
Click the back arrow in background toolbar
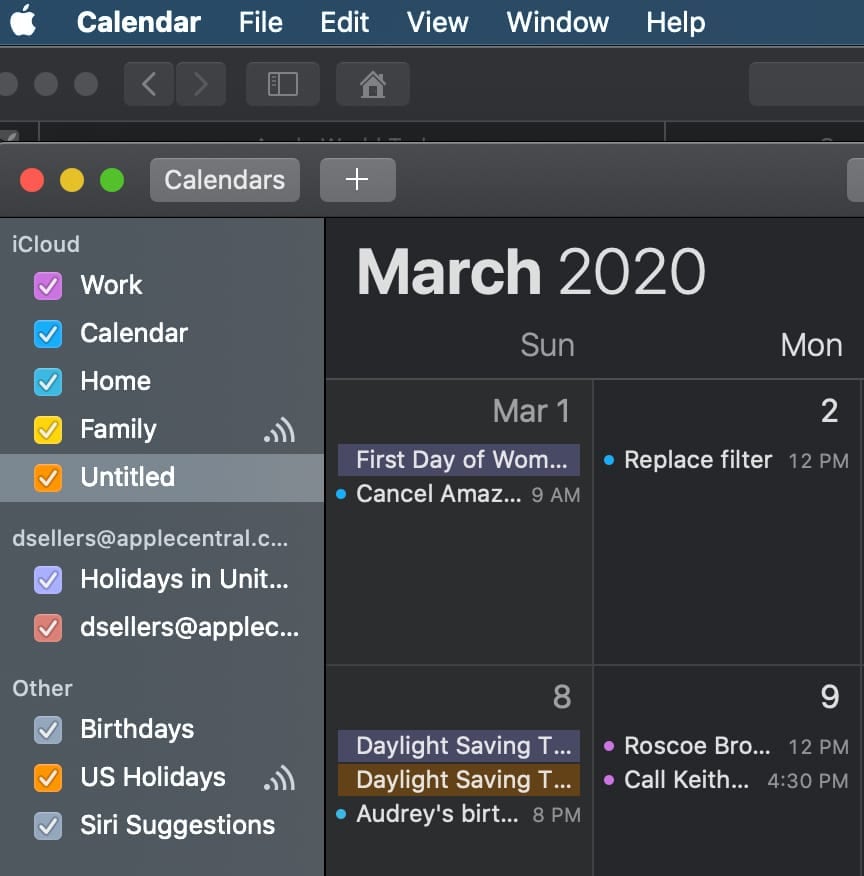click(149, 84)
